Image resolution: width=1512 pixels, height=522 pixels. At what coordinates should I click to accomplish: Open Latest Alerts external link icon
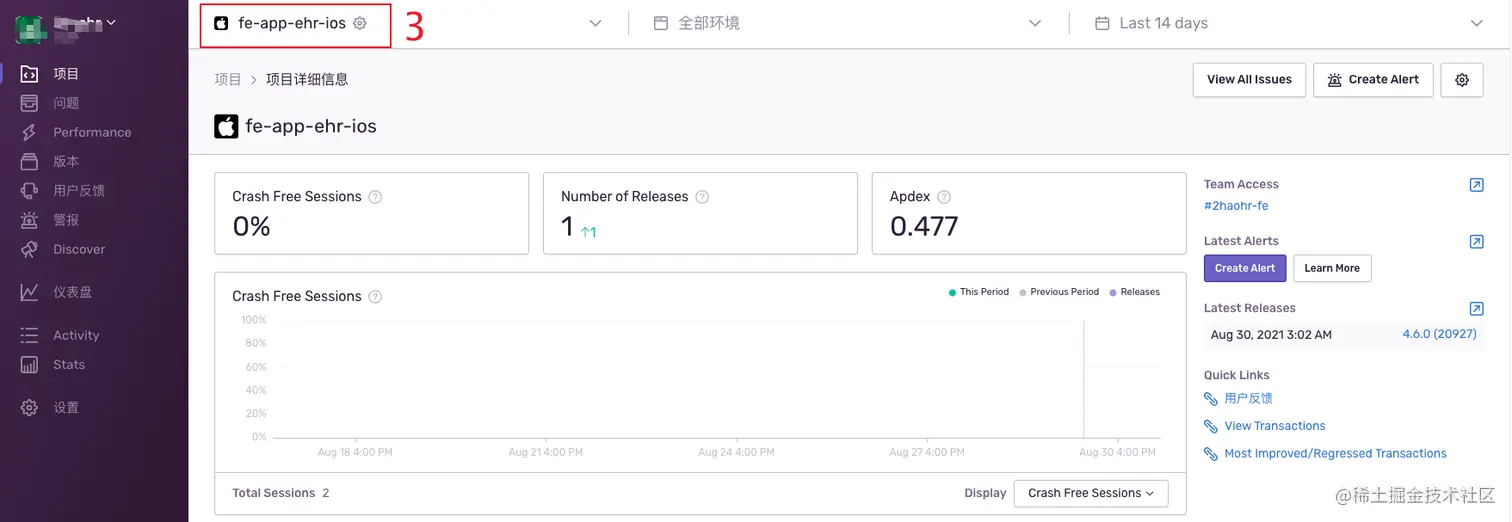click(x=1476, y=242)
